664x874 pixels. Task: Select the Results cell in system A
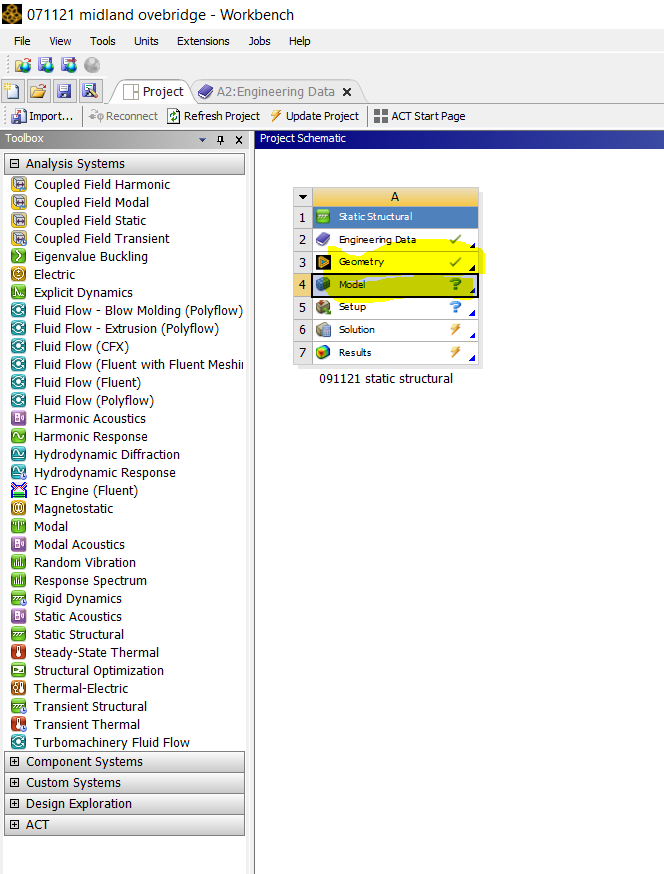tap(395, 352)
